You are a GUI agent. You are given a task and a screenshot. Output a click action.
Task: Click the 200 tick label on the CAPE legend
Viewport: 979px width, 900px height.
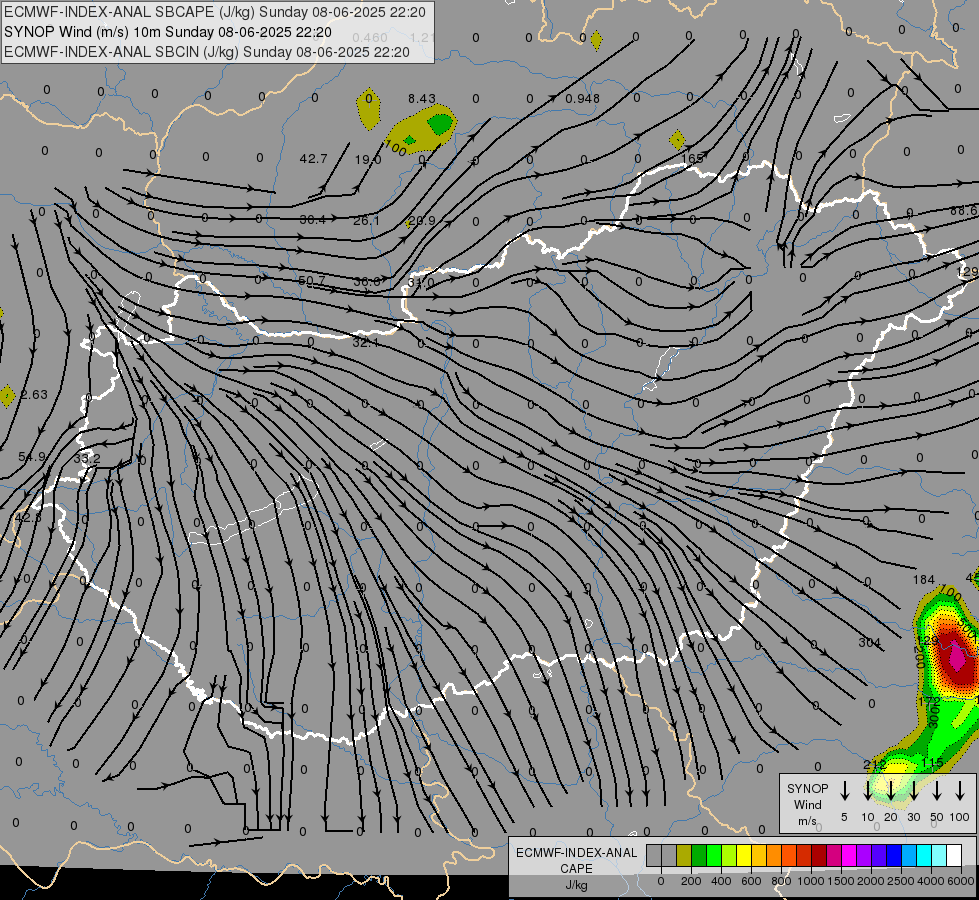(x=691, y=881)
